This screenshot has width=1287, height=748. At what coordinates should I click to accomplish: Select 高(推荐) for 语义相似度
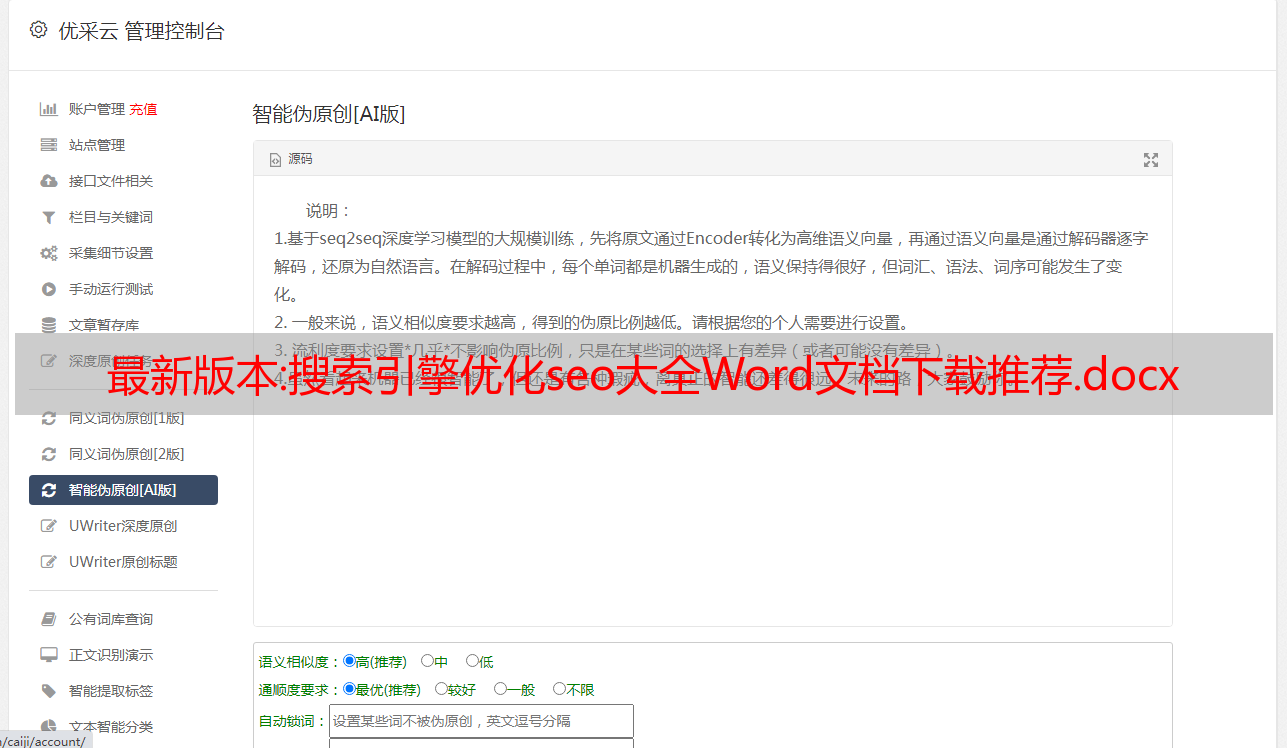[349, 661]
